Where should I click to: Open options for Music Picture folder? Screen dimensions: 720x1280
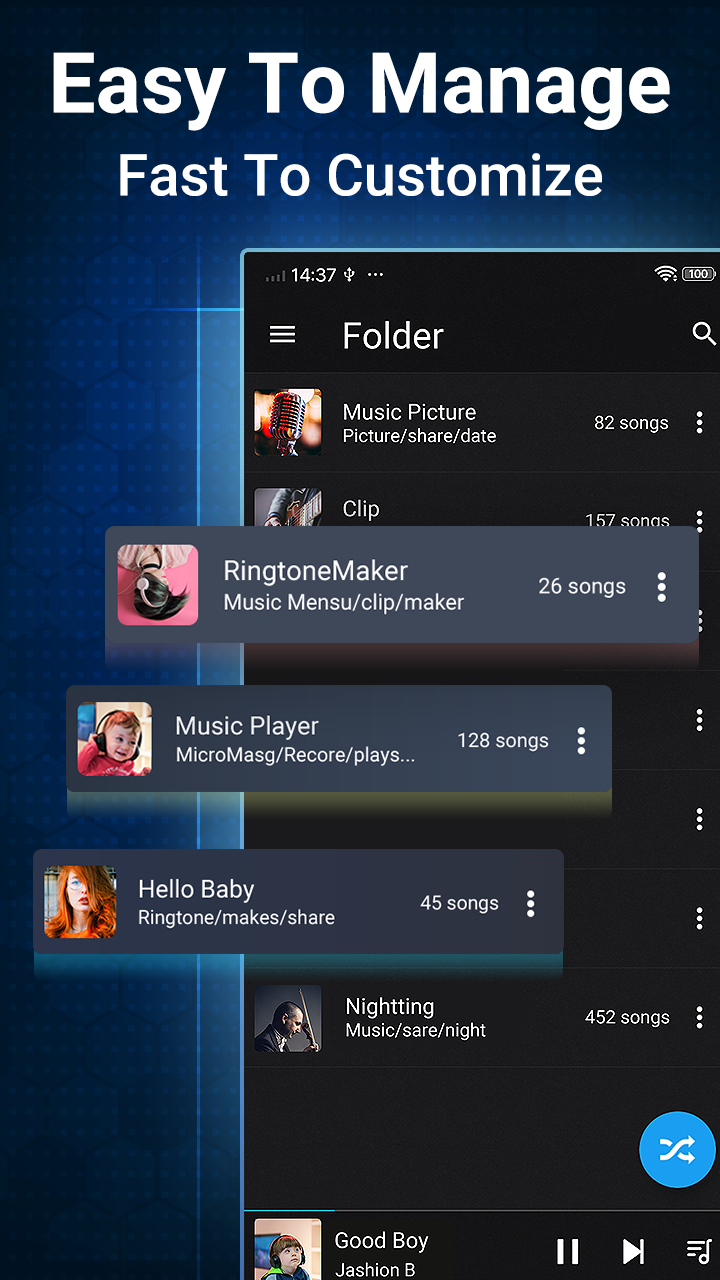point(699,423)
